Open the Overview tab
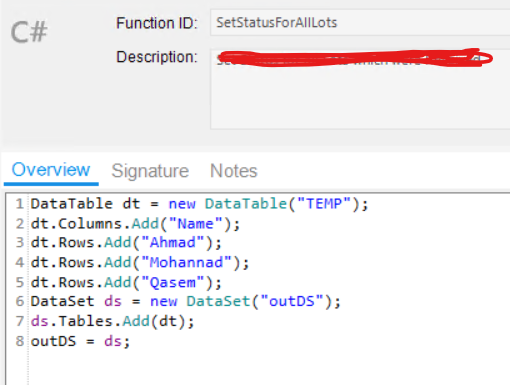 (51, 170)
